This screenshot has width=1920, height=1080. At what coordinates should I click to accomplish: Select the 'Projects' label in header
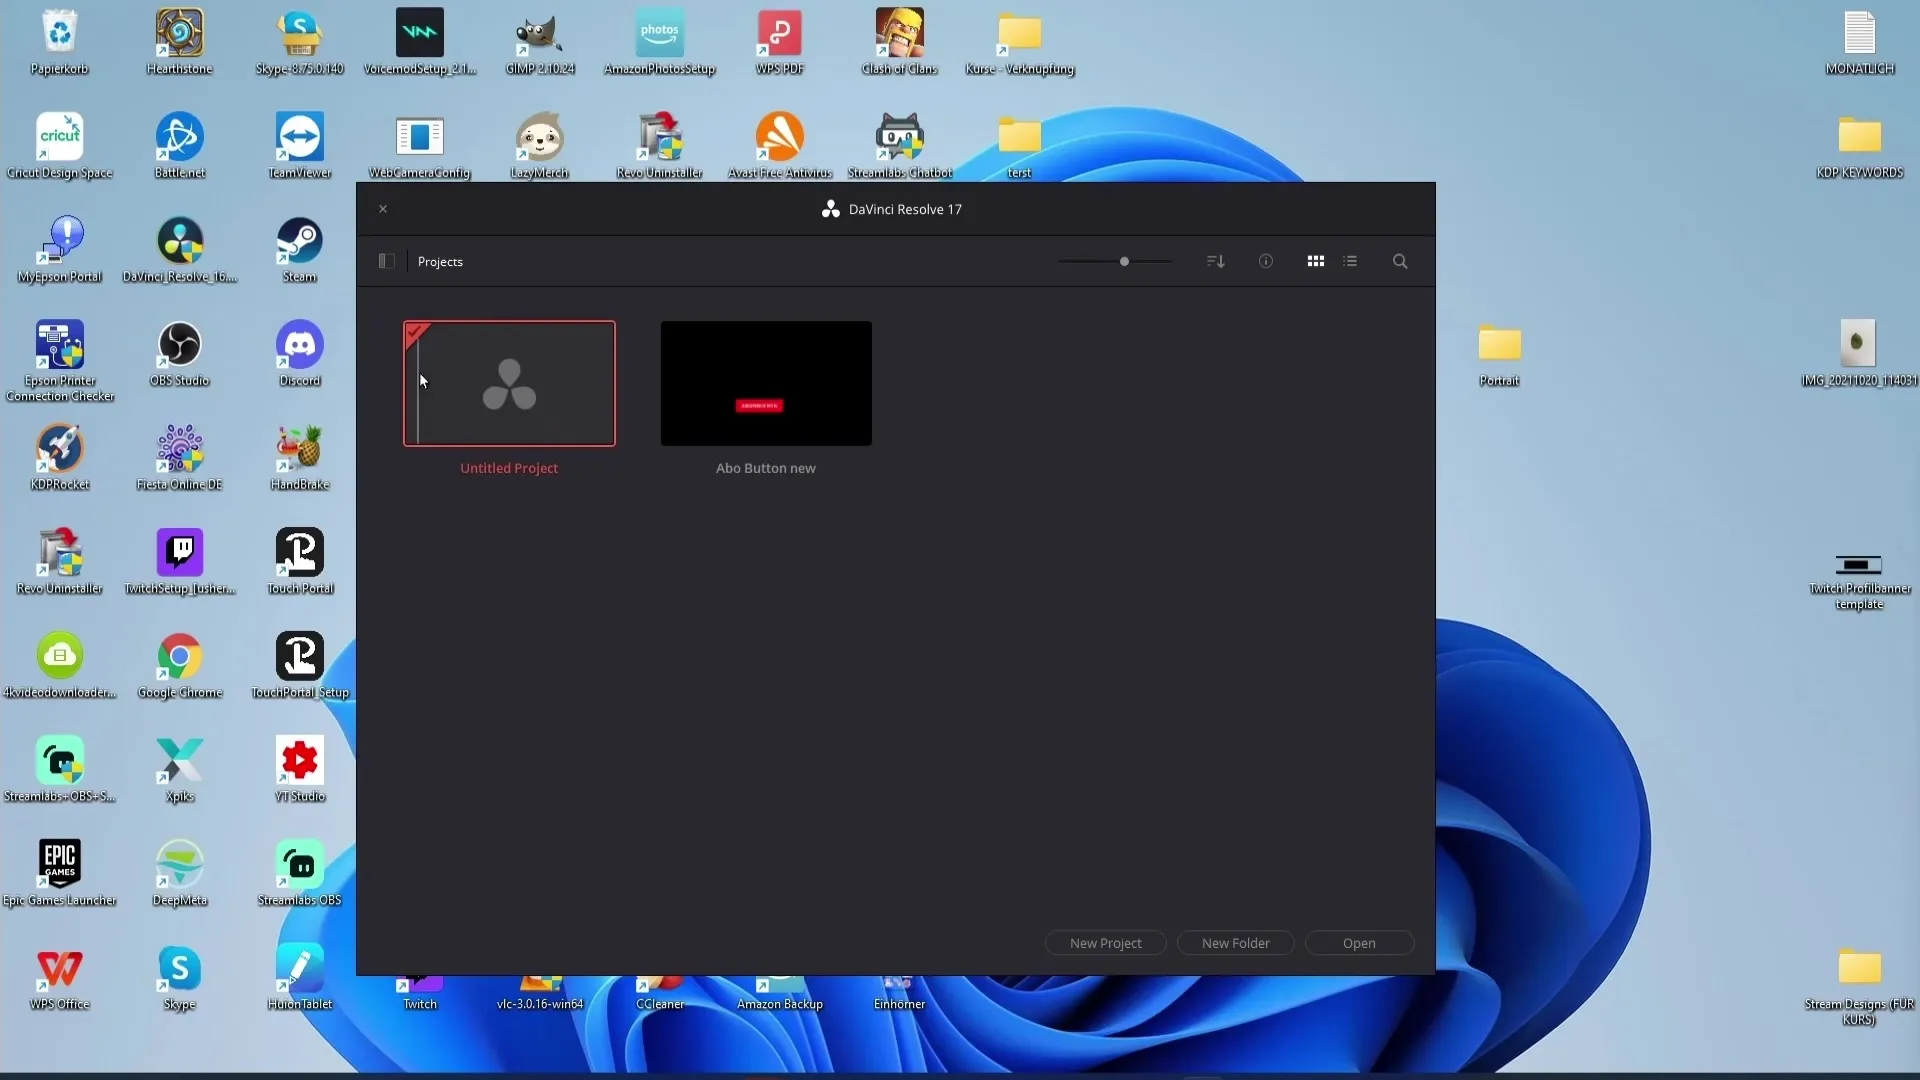(x=440, y=261)
